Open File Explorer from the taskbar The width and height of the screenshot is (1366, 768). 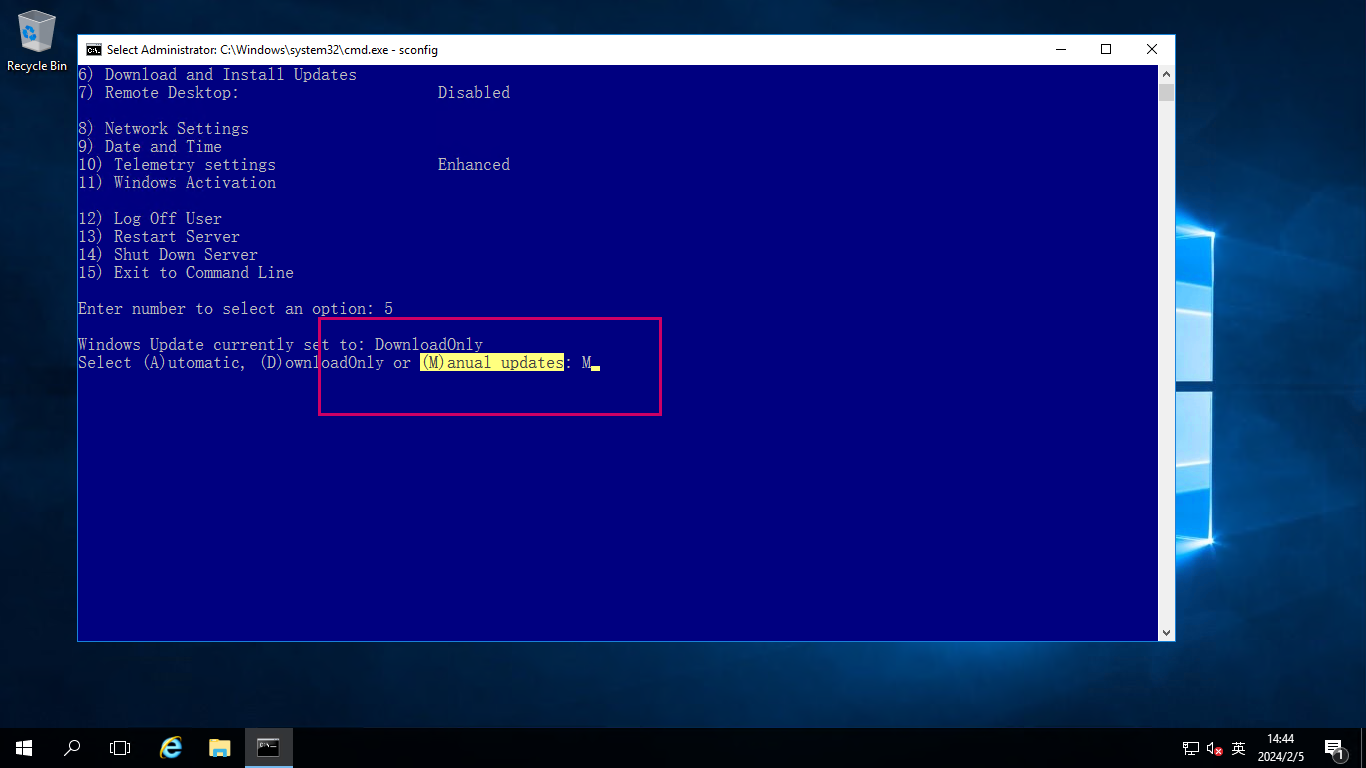point(220,747)
